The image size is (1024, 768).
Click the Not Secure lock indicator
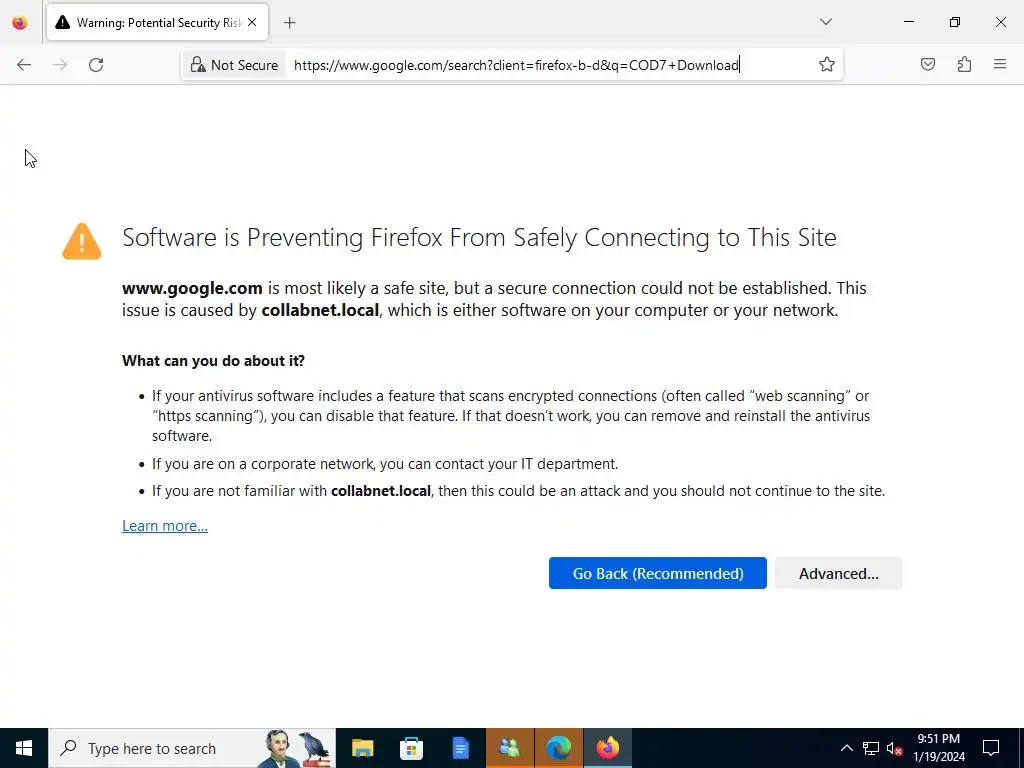pyautogui.click(x=234, y=65)
